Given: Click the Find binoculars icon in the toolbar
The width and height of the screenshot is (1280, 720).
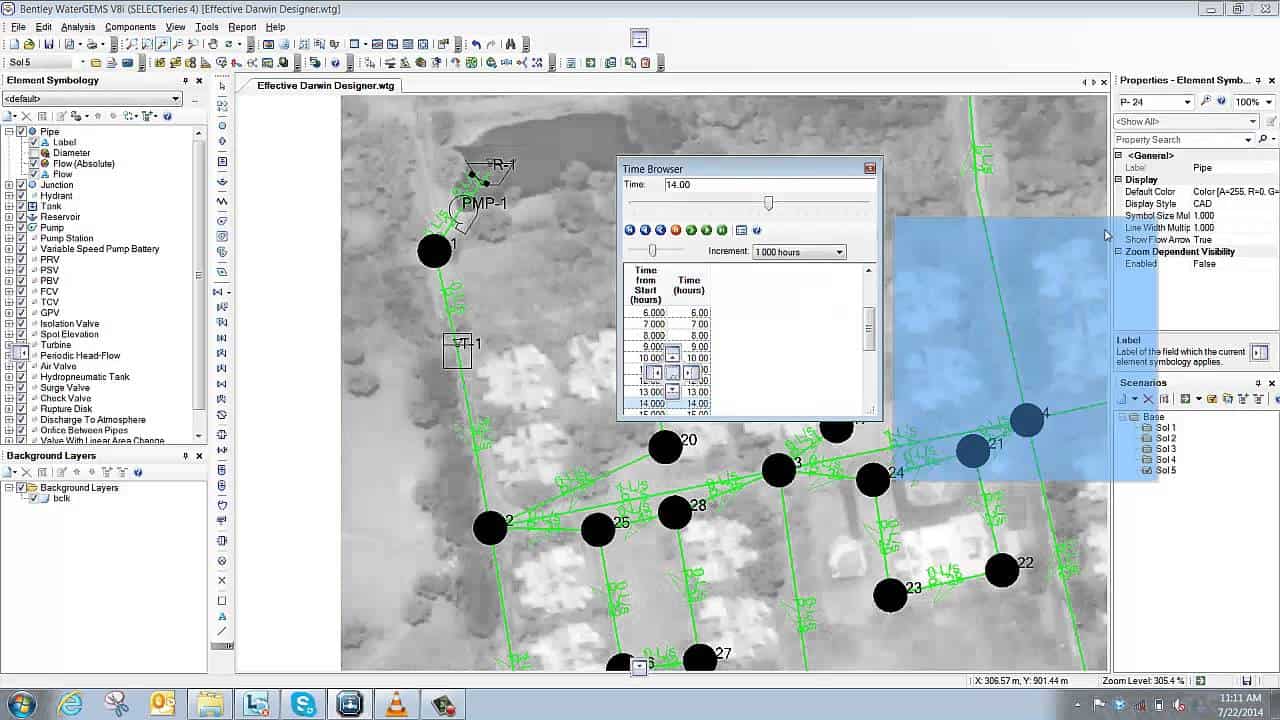Looking at the screenshot, I should tap(511, 44).
